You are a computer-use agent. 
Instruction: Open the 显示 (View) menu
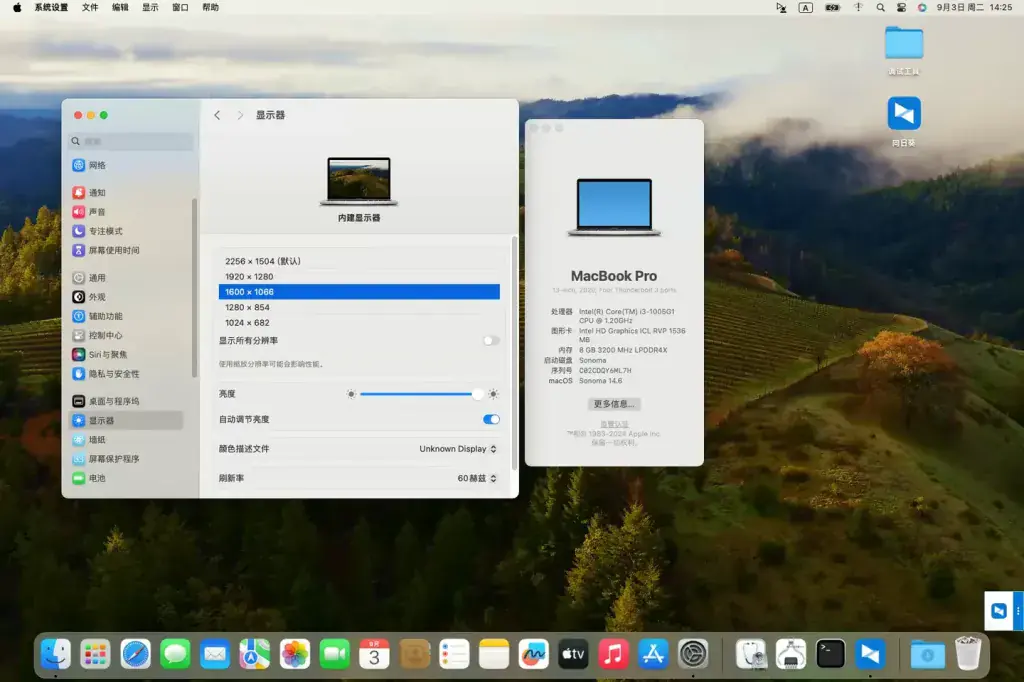pyautogui.click(x=150, y=7)
